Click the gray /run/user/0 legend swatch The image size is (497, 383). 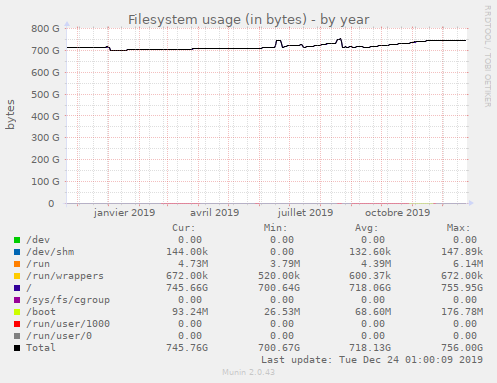coord(17,336)
